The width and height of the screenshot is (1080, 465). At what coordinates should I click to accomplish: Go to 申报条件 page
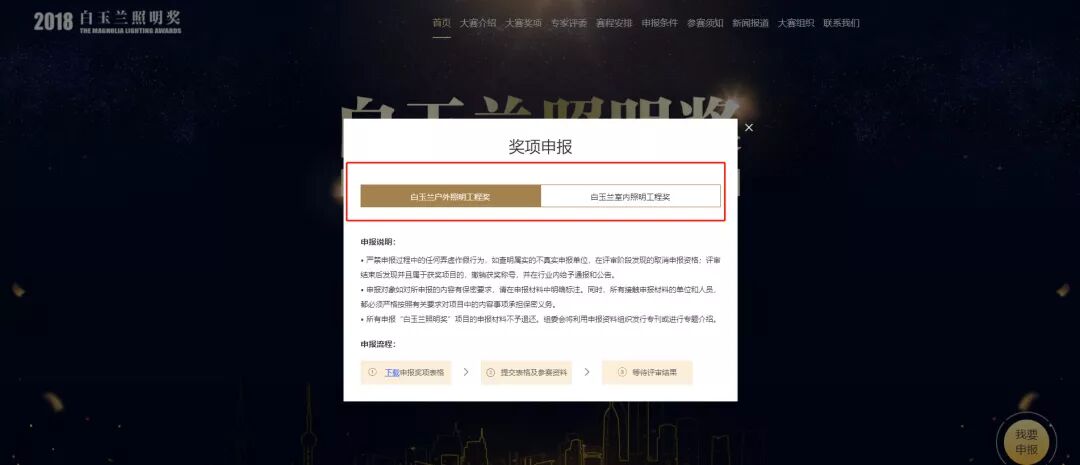pyautogui.click(x=660, y=23)
